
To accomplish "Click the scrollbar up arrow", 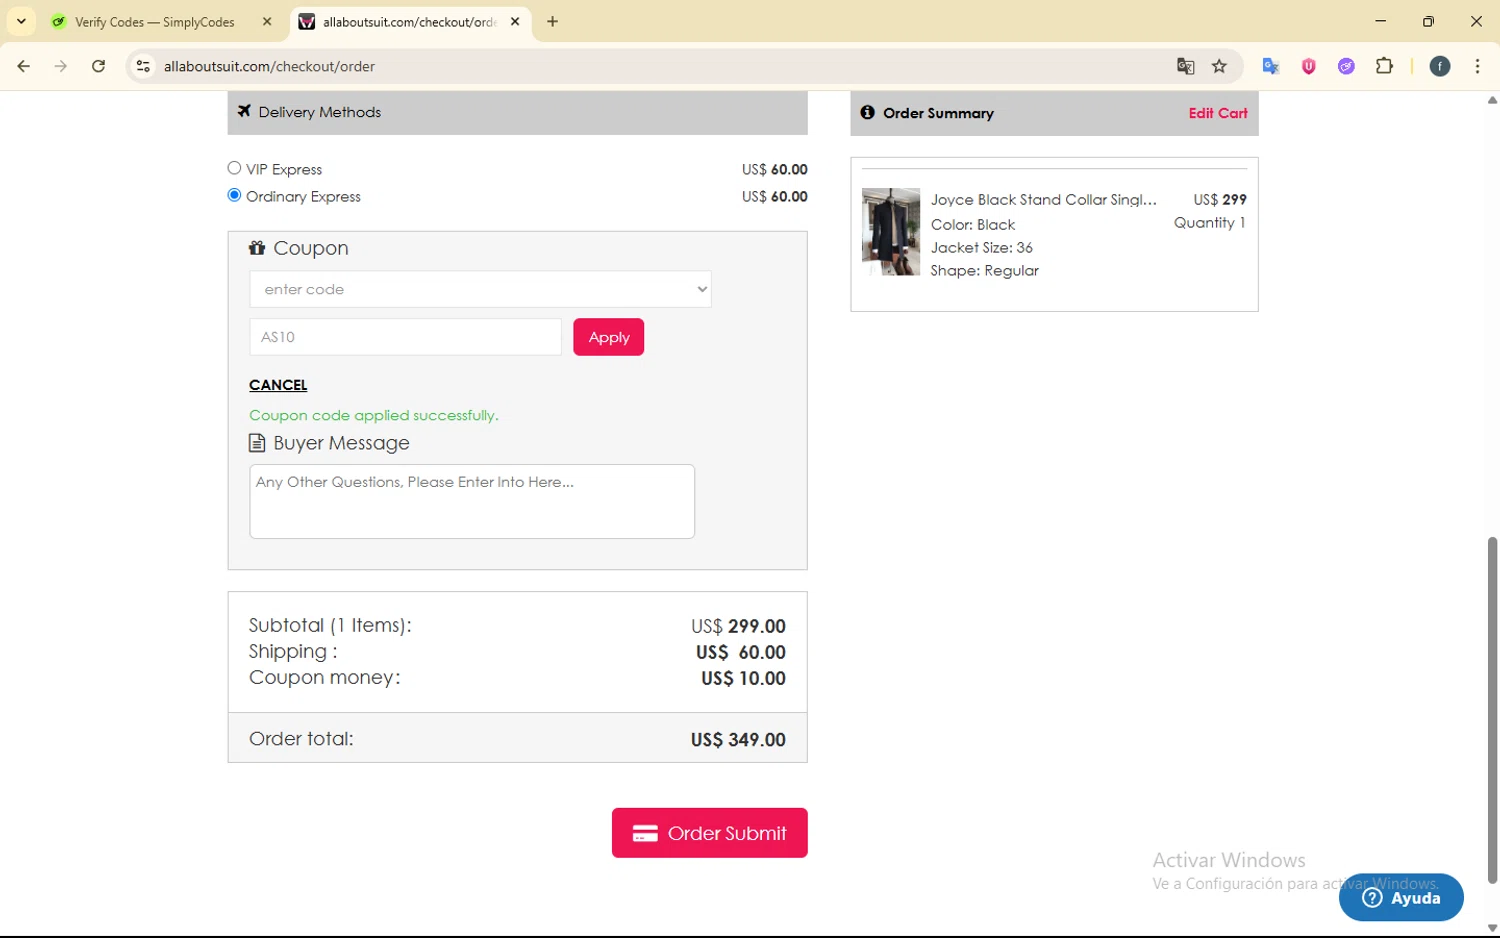I will pyautogui.click(x=1492, y=100).
